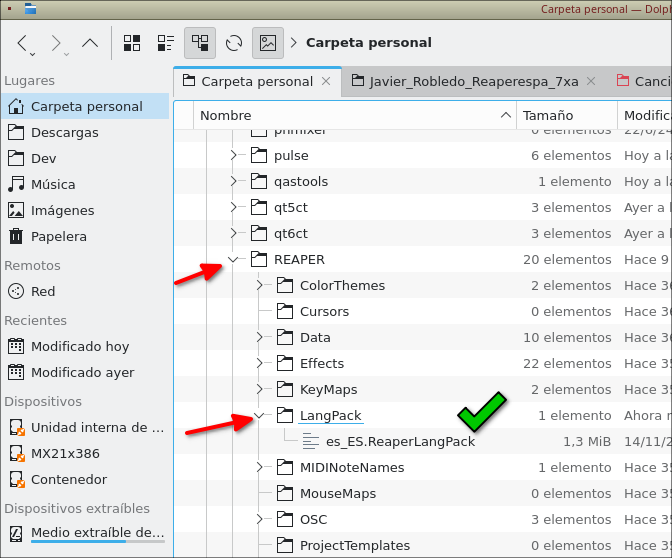Expand the qt5ct folder
This screenshot has width=672, height=558.
(x=233, y=207)
